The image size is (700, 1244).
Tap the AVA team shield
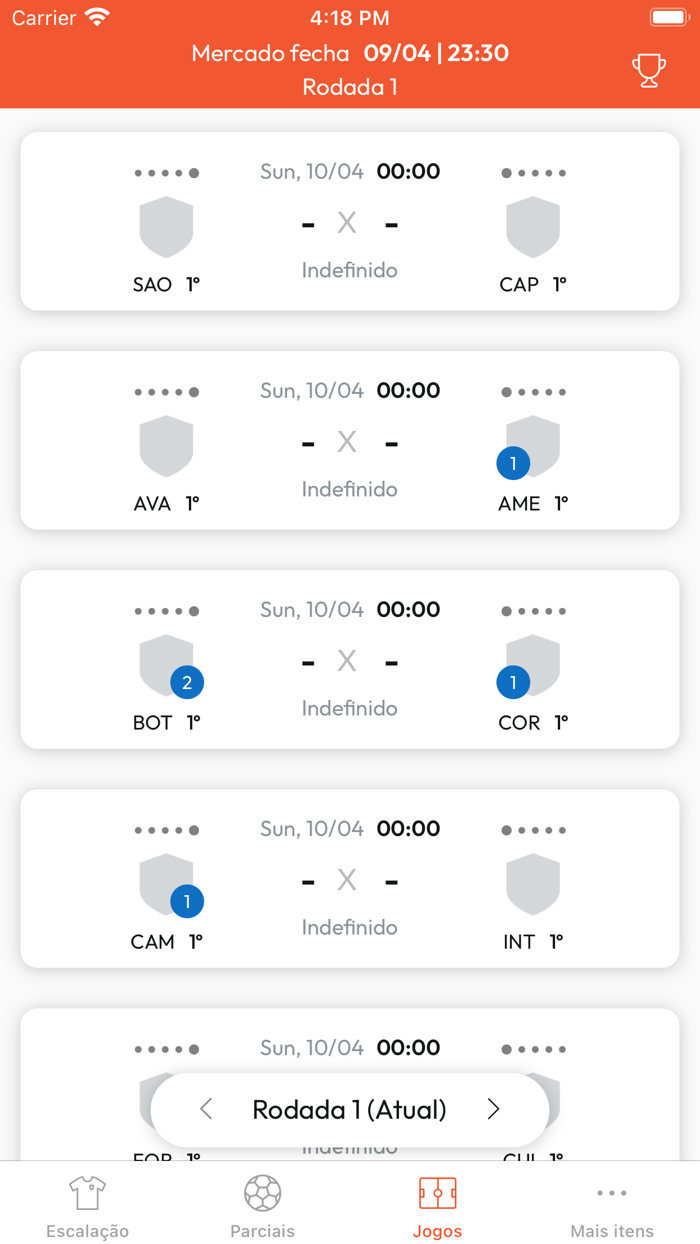[166, 446]
